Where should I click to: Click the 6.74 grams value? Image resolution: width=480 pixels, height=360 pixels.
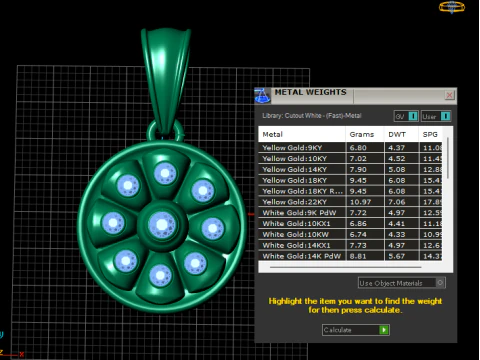[358, 234]
